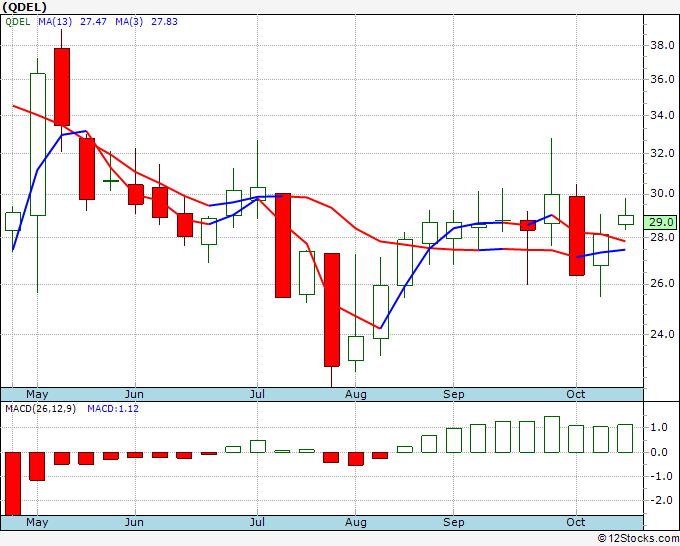Click the big red candle at start of October

point(577,236)
